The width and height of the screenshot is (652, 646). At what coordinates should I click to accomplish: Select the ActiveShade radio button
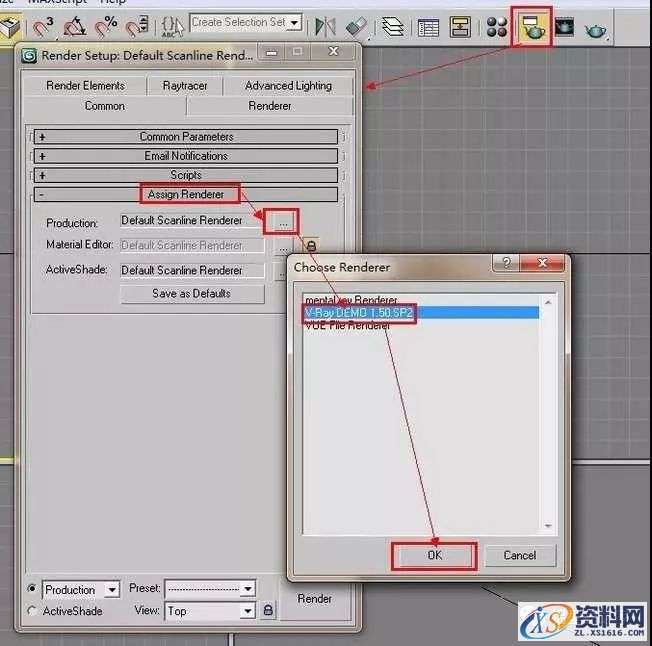point(32,611)
